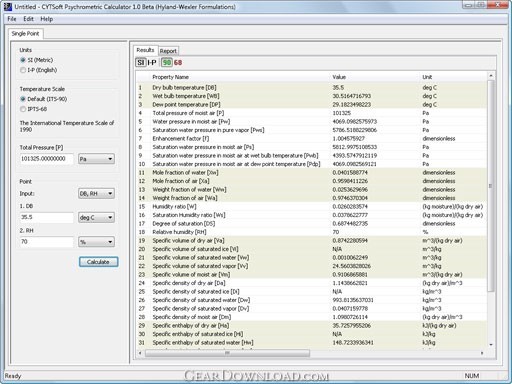Select Dew point temperature [DP] row
Image resolution: width=512 pixels, height=384 pixels.
click(x=312, y=105)
